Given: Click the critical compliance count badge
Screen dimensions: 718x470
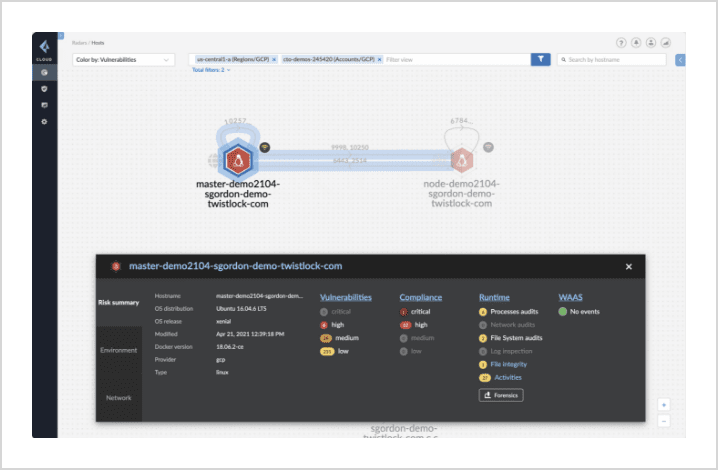Looking at the screenshot, I should pyautogui.click(x=403, y=312).
